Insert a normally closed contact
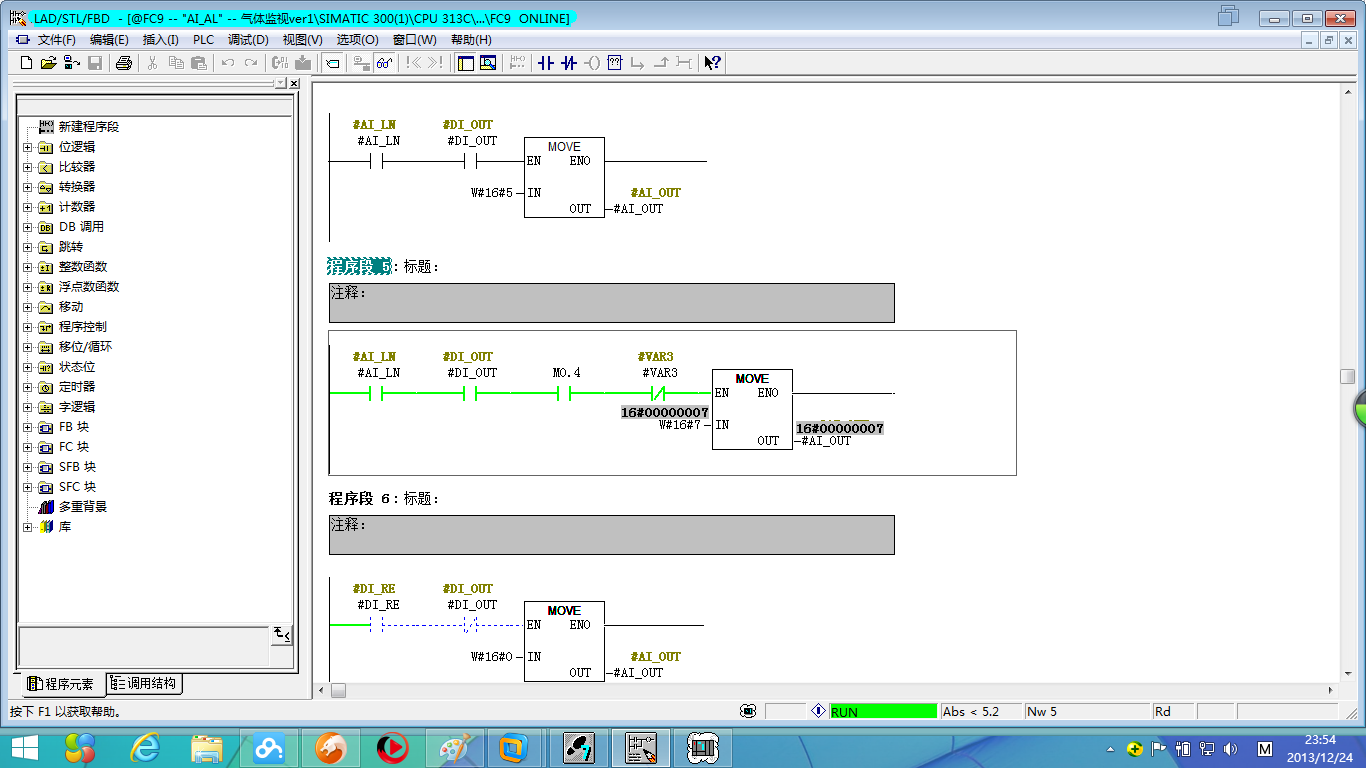Viewport: 1366px width, 768px height. click(569, 63)
